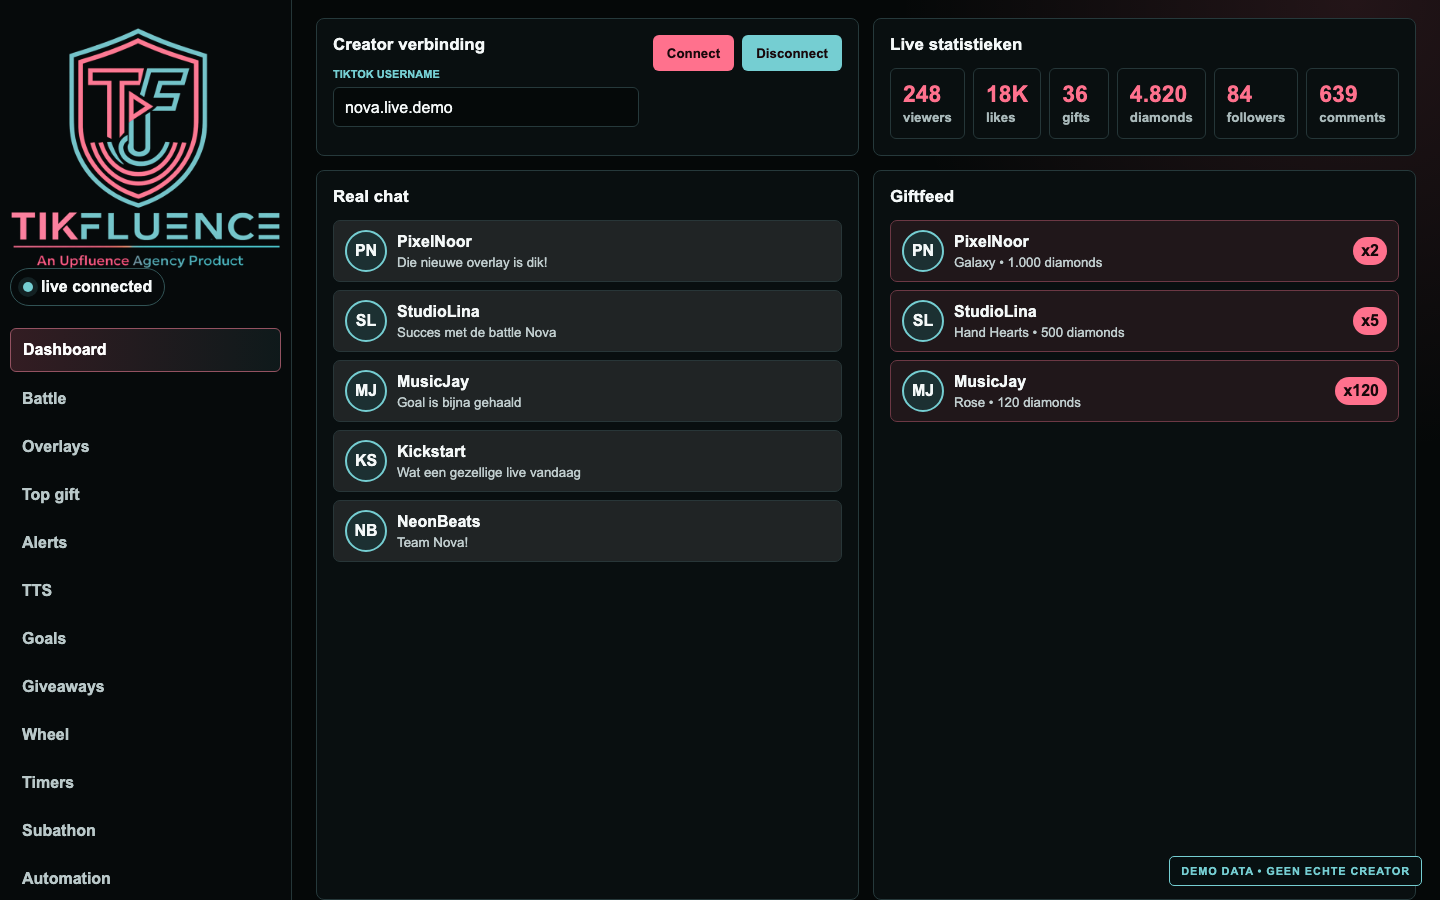Click StudioLina's SL avatar in Real chat
Viewport: 1440px width, 900px height.
click(366, 321)
